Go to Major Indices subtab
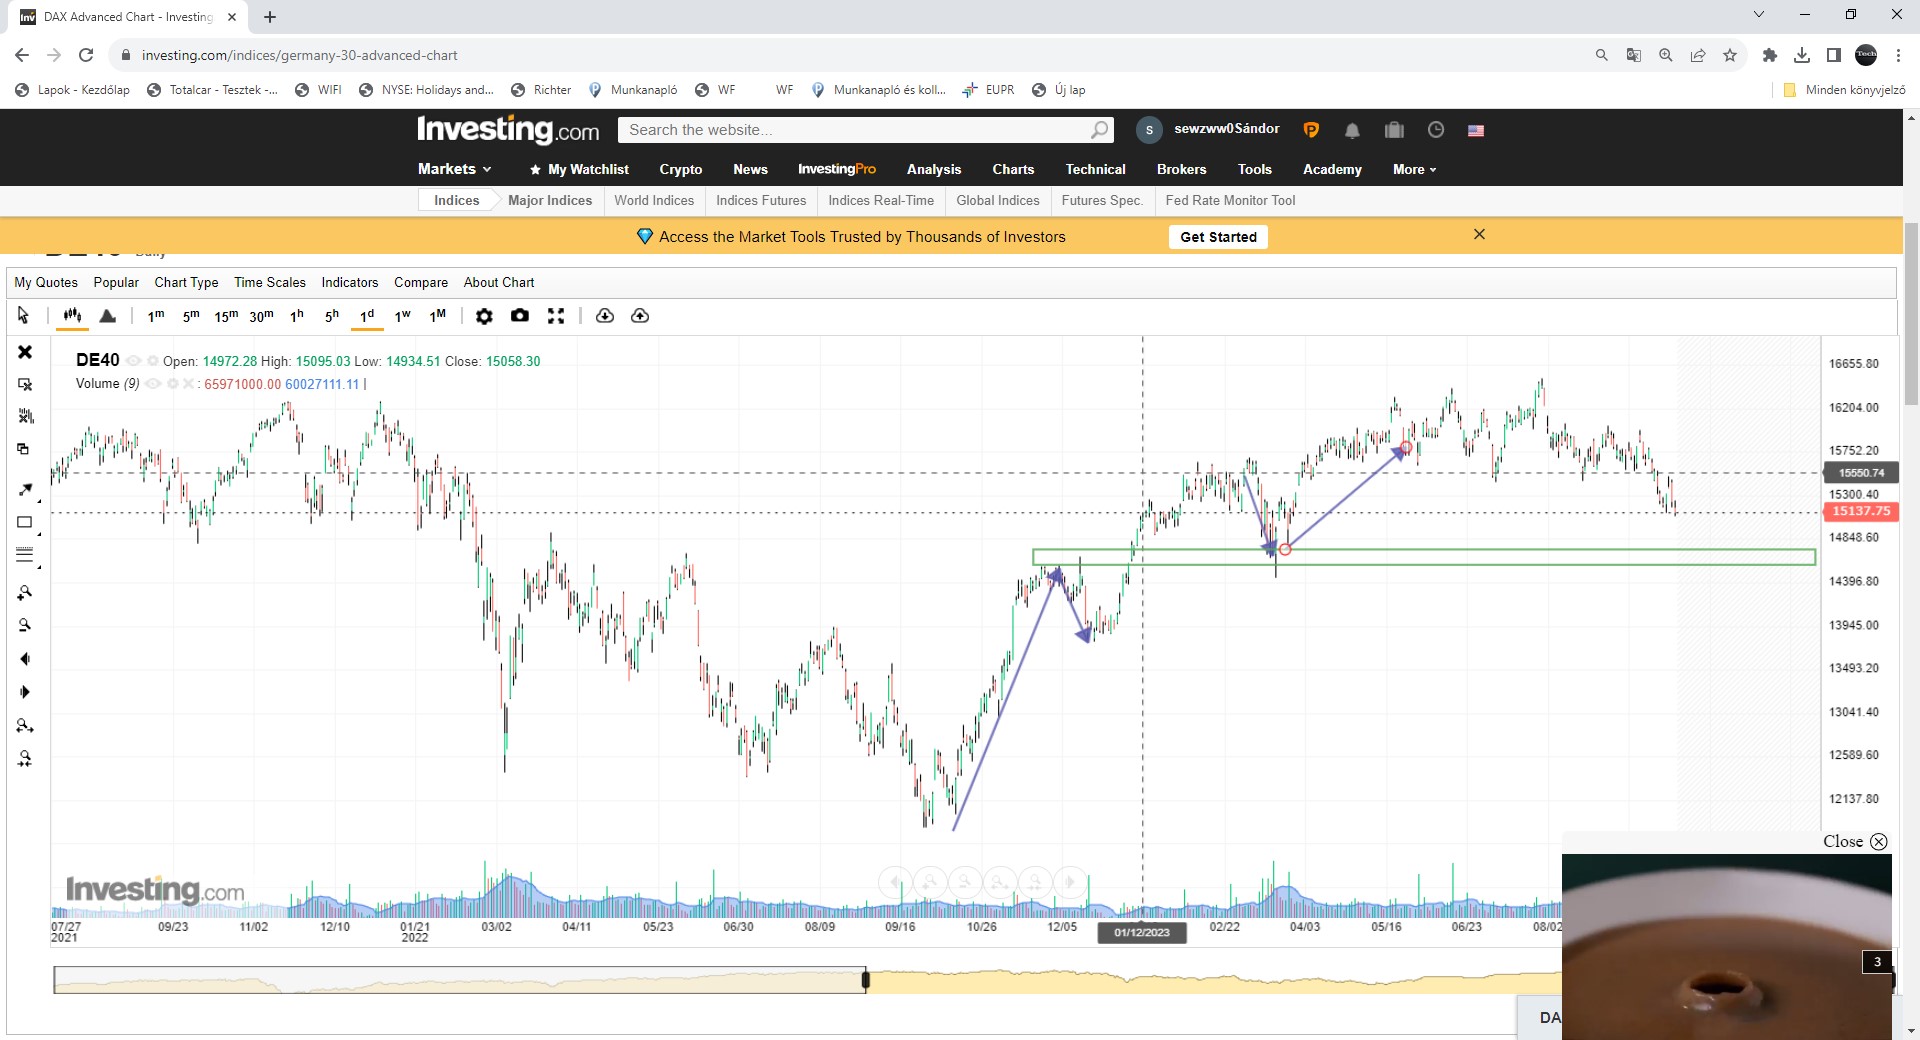This screenshot has height=1040, width=1920. pos(550,200)
